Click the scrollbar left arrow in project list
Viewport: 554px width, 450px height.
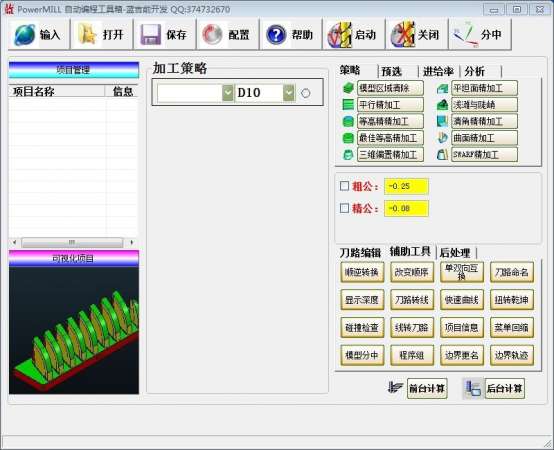14,242
